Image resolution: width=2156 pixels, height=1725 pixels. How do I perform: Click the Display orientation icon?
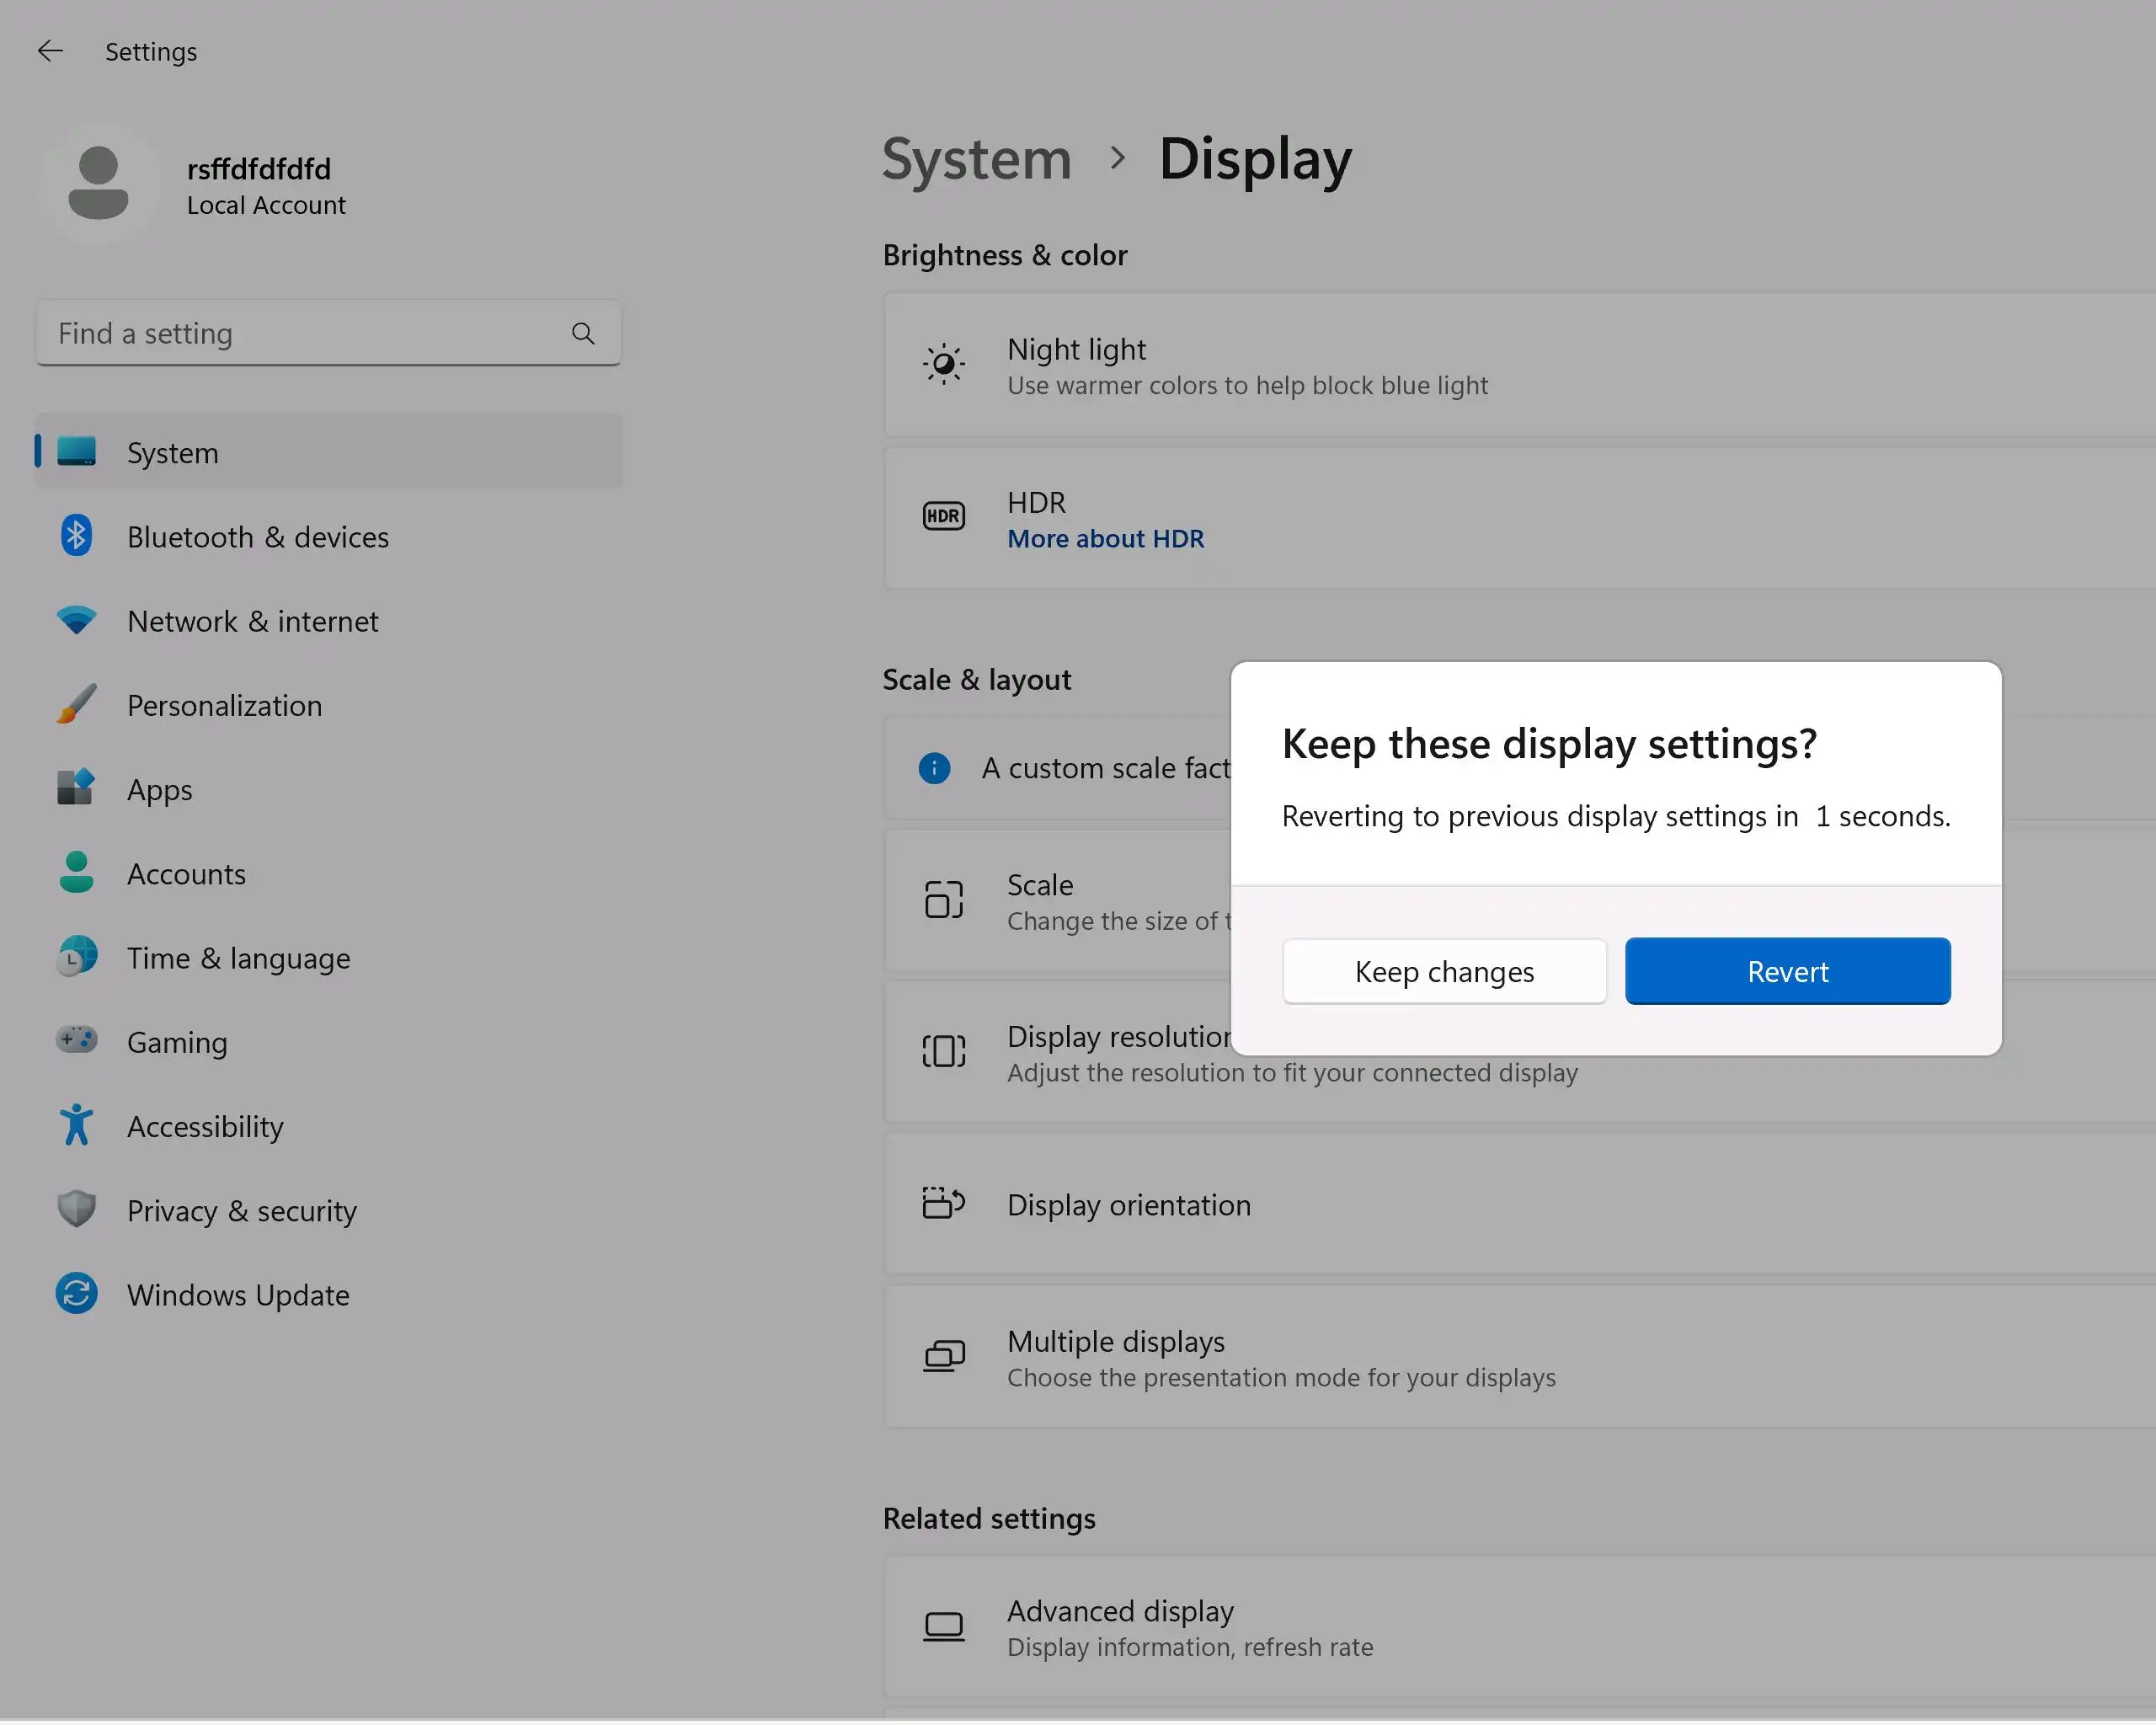943,1204
